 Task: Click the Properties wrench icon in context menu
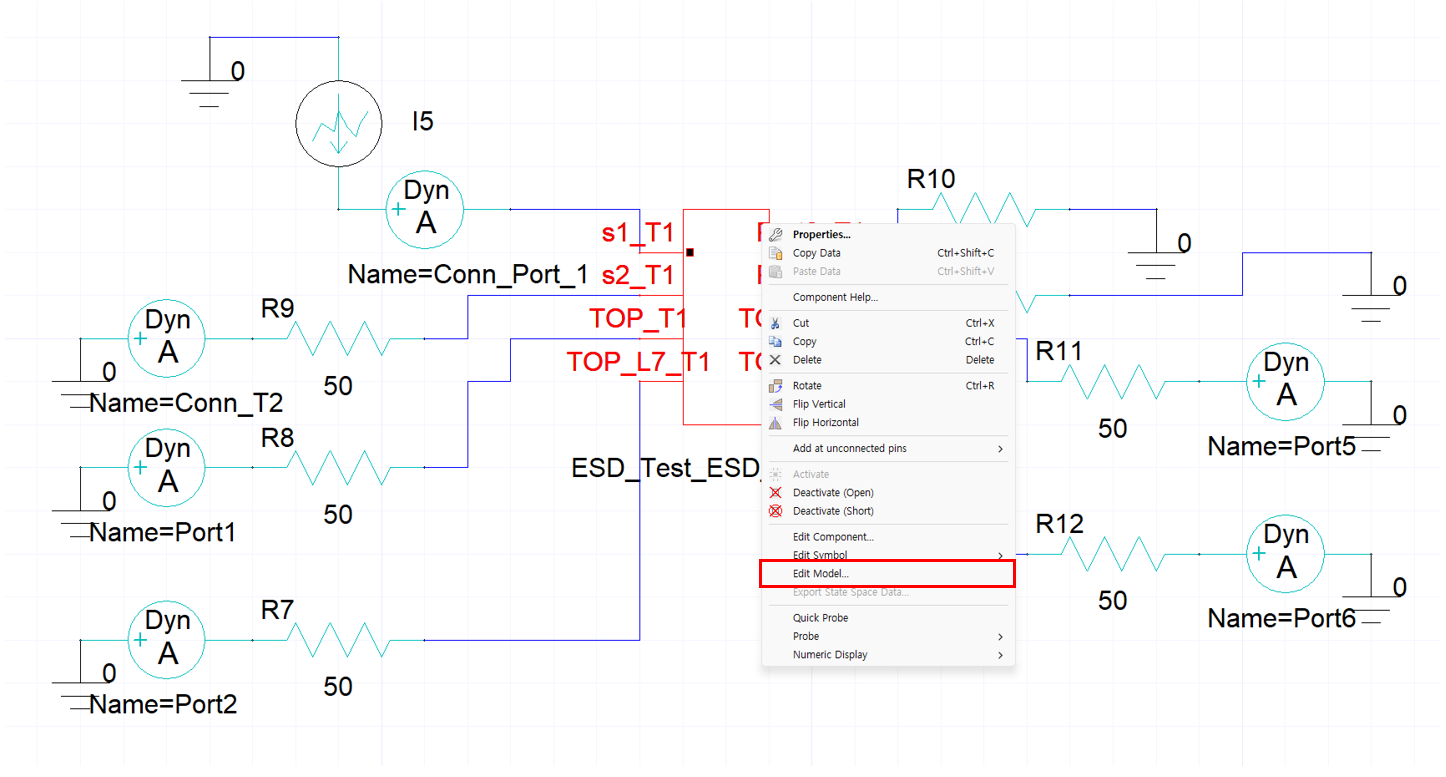click(x=775, y=235)
